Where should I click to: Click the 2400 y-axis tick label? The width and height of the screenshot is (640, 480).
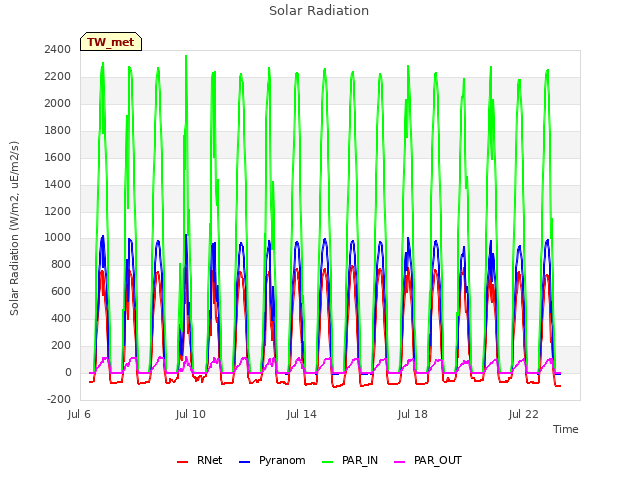pos(58,49)
